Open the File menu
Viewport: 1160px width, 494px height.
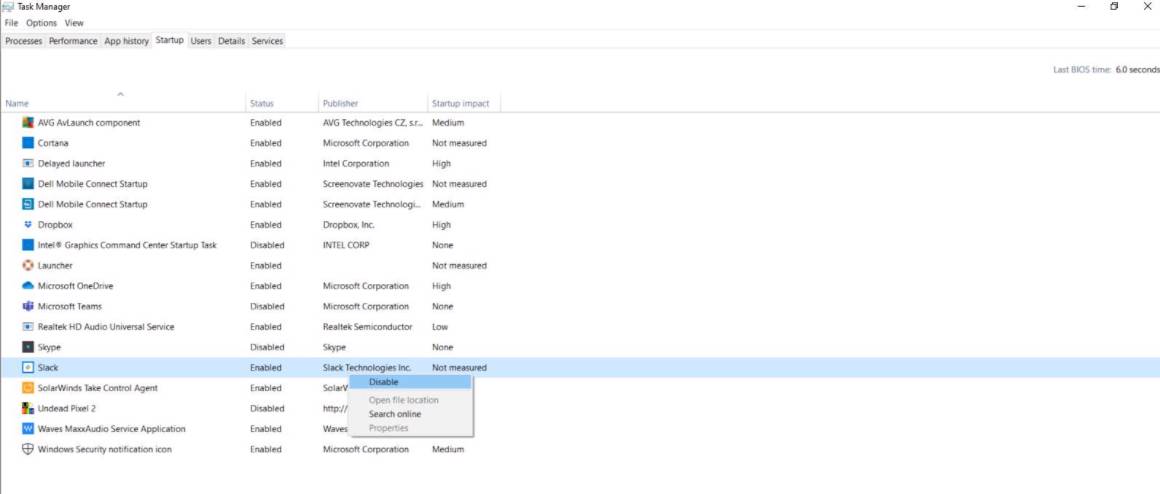coord(12,23)
